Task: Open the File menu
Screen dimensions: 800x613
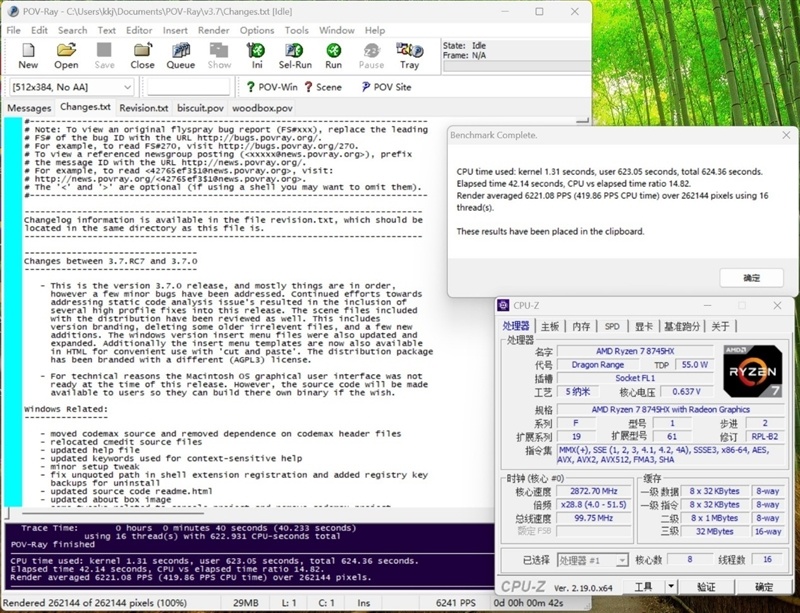Action: pos(13,30)
